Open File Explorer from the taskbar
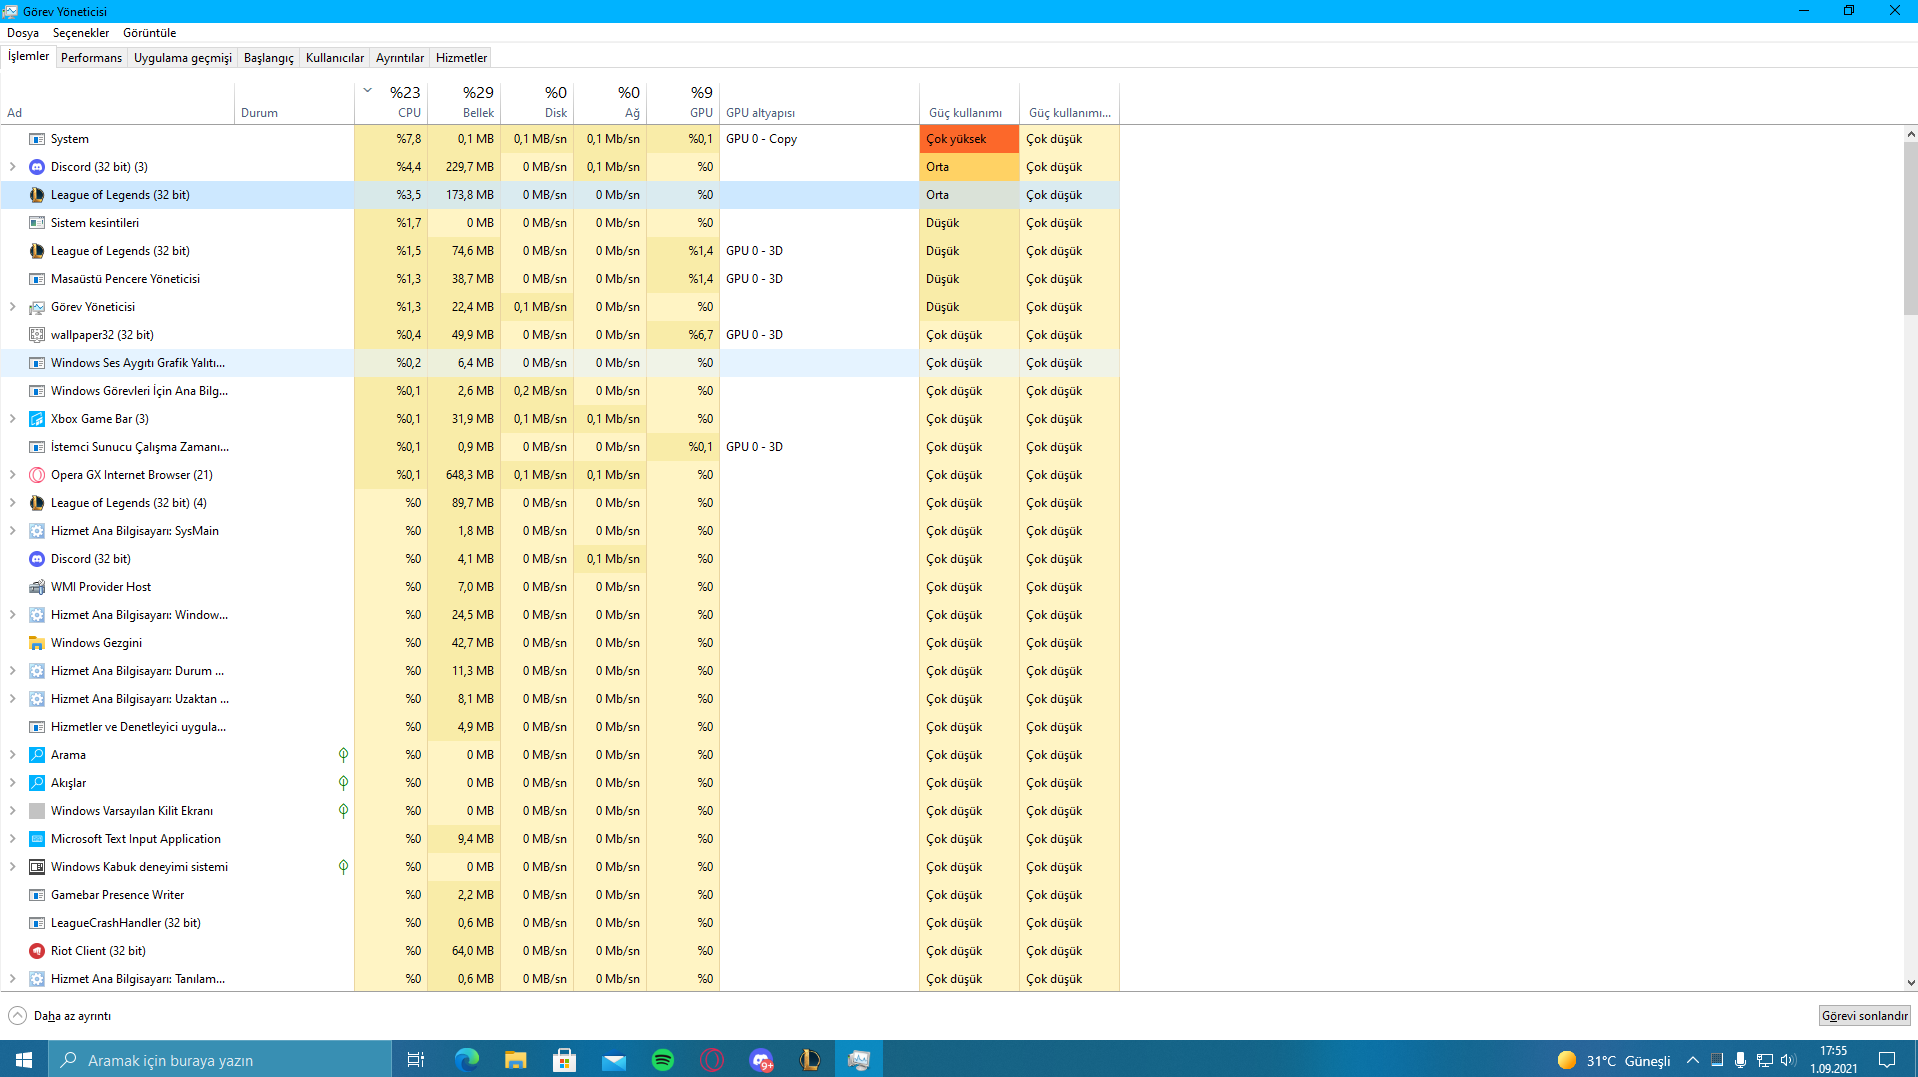Image resolution: width=1918 pixels, height=1077 pixels. click(x=516, y=1059)
